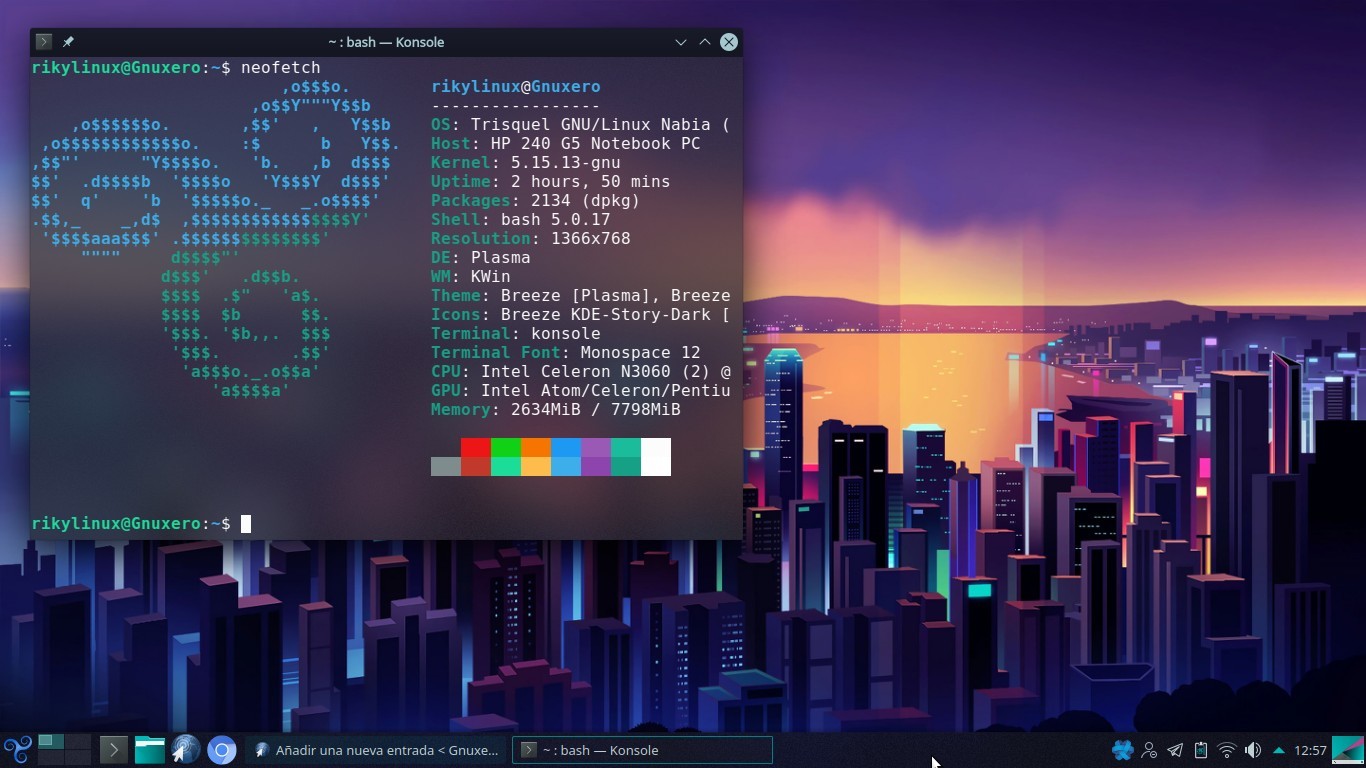
Task: Expand the hidden system tray icons arrow
Action: (x=1278, y=750)
